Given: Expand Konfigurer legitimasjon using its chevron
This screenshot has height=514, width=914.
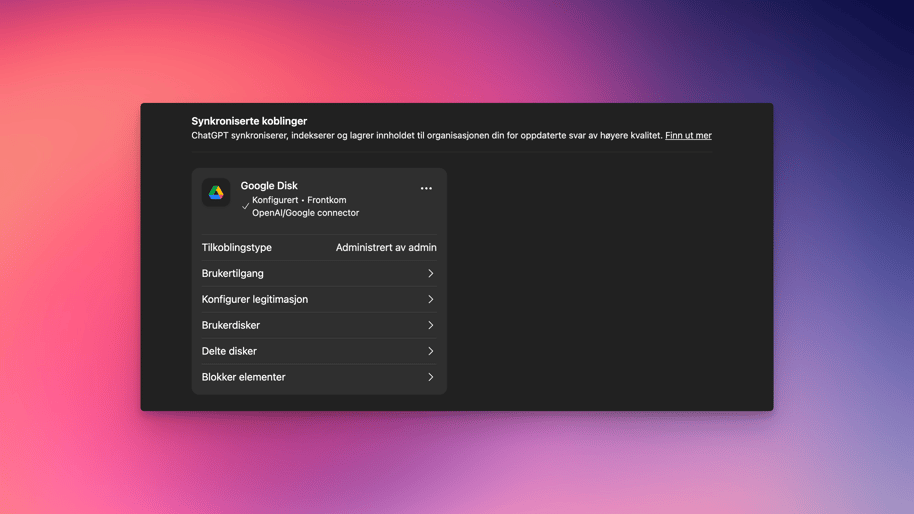Looking at the screenshot, I should (x=431, y=299).
